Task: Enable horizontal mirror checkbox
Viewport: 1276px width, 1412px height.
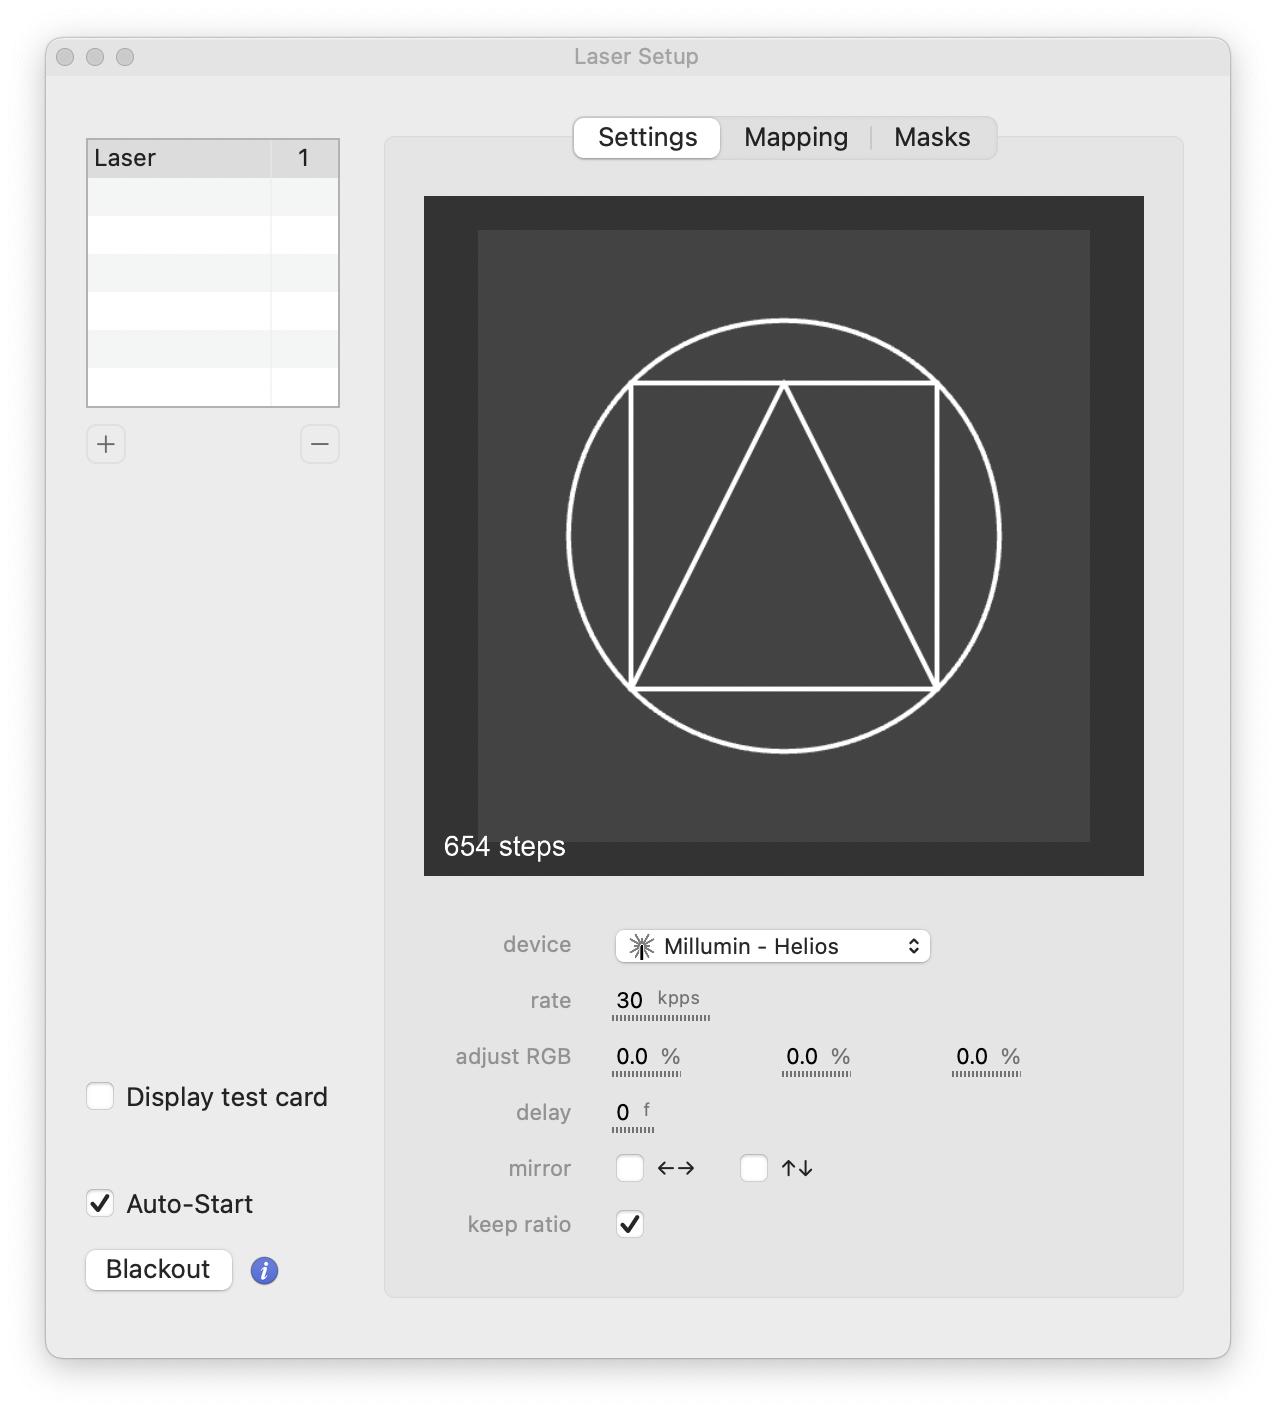Action: click(630, 1168)
